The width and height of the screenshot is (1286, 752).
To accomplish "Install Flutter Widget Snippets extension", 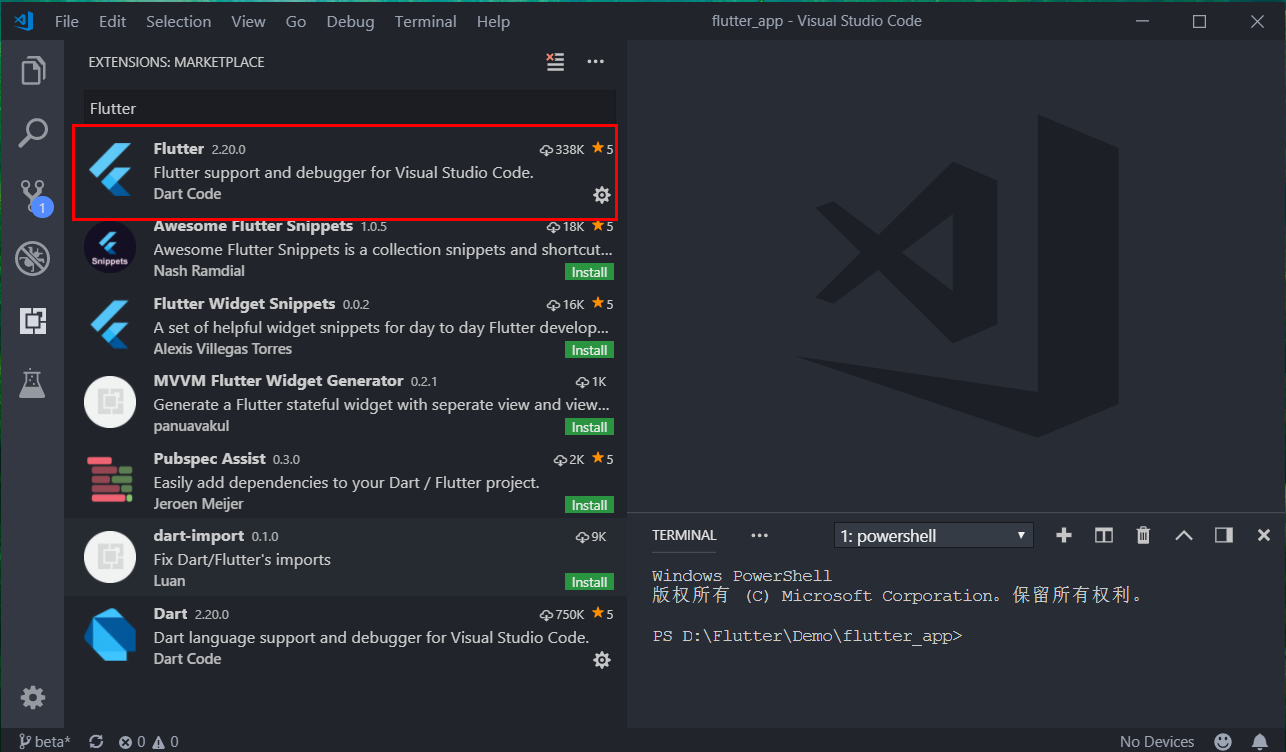I will 589,350.
